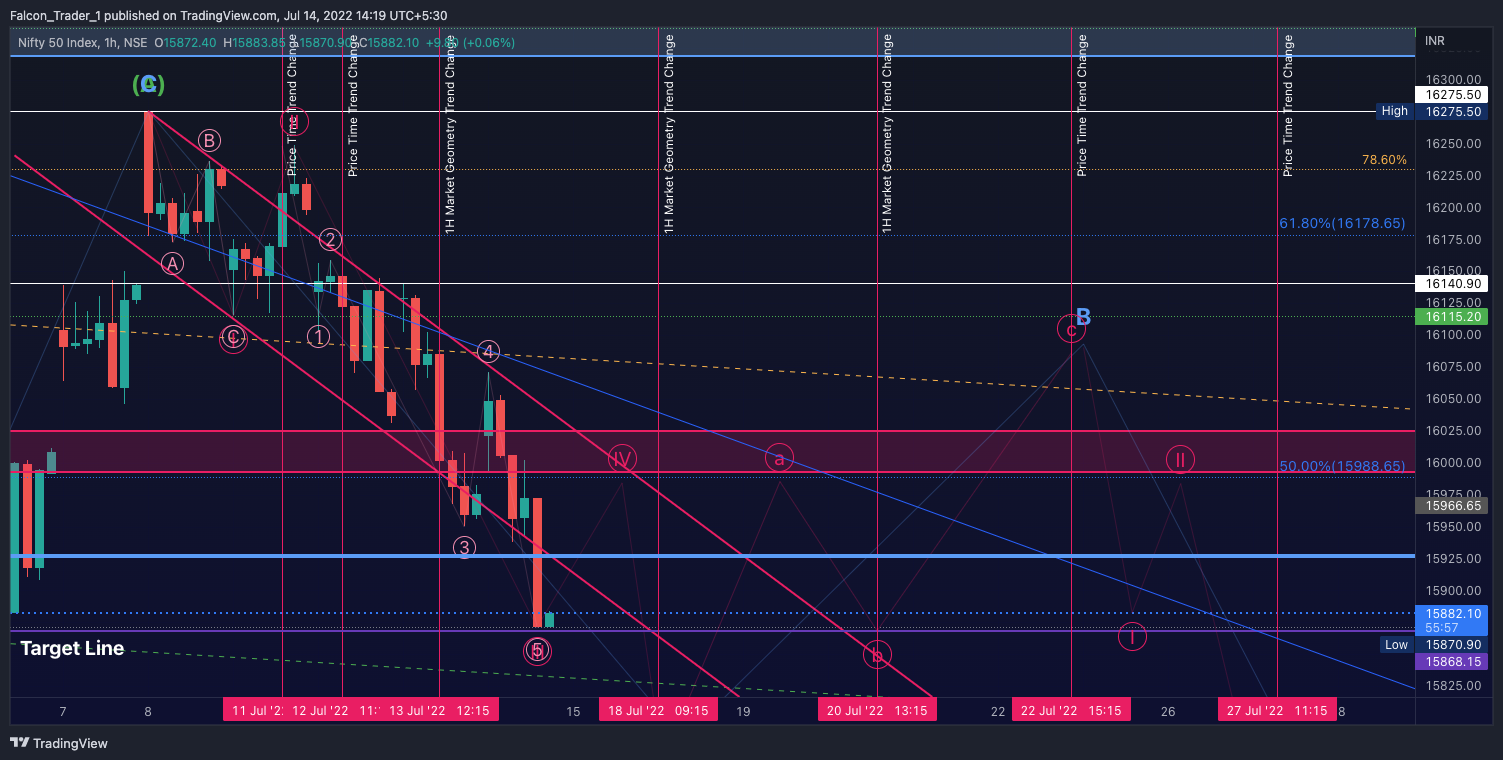1503x760 pixels.
Task: Click the Falcon_Trader_1 published header text
Action: (228, 15)
